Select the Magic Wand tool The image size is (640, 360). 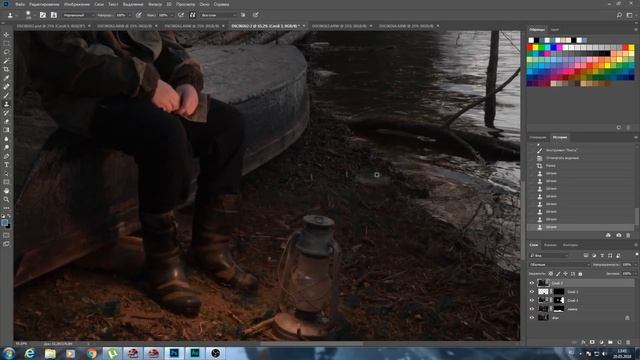tap(6, 61)
